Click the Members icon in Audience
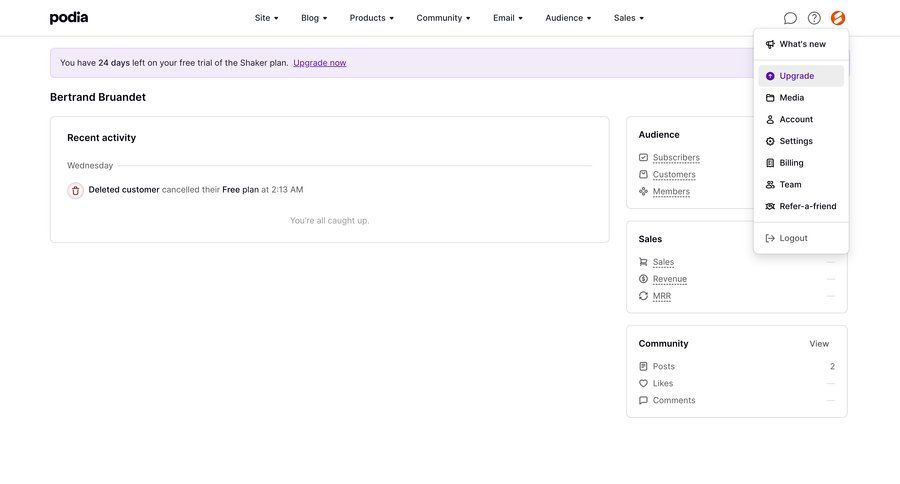 (x=643, y=191)
